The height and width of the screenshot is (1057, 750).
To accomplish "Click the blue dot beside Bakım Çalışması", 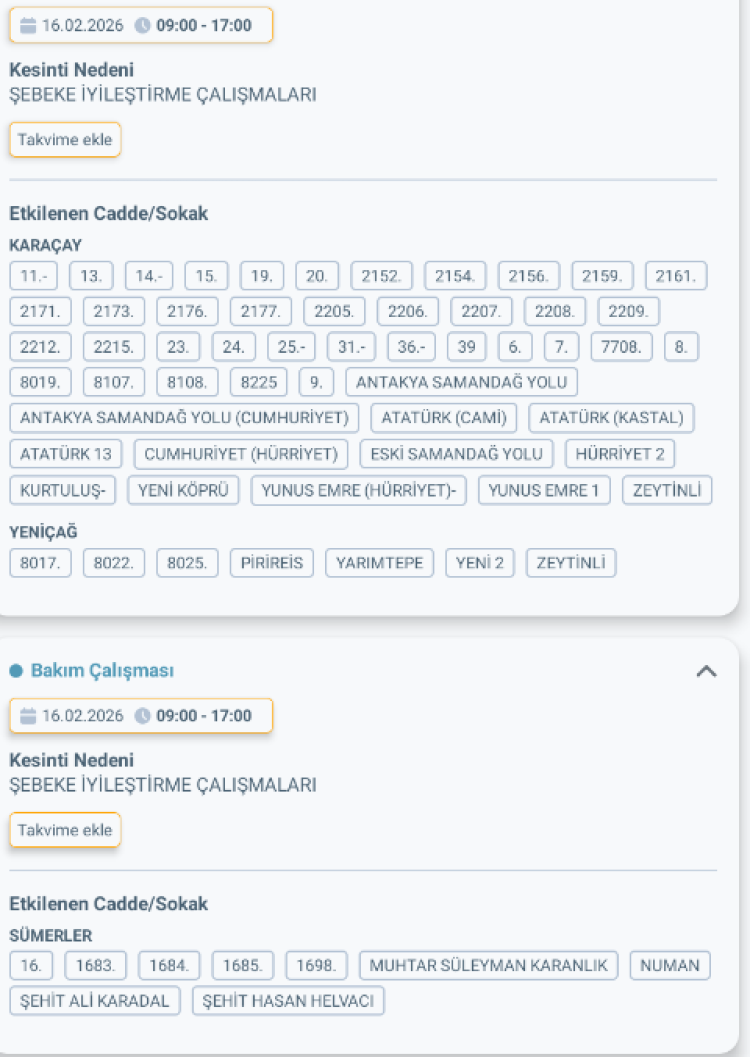I will (x=16, y=671).
